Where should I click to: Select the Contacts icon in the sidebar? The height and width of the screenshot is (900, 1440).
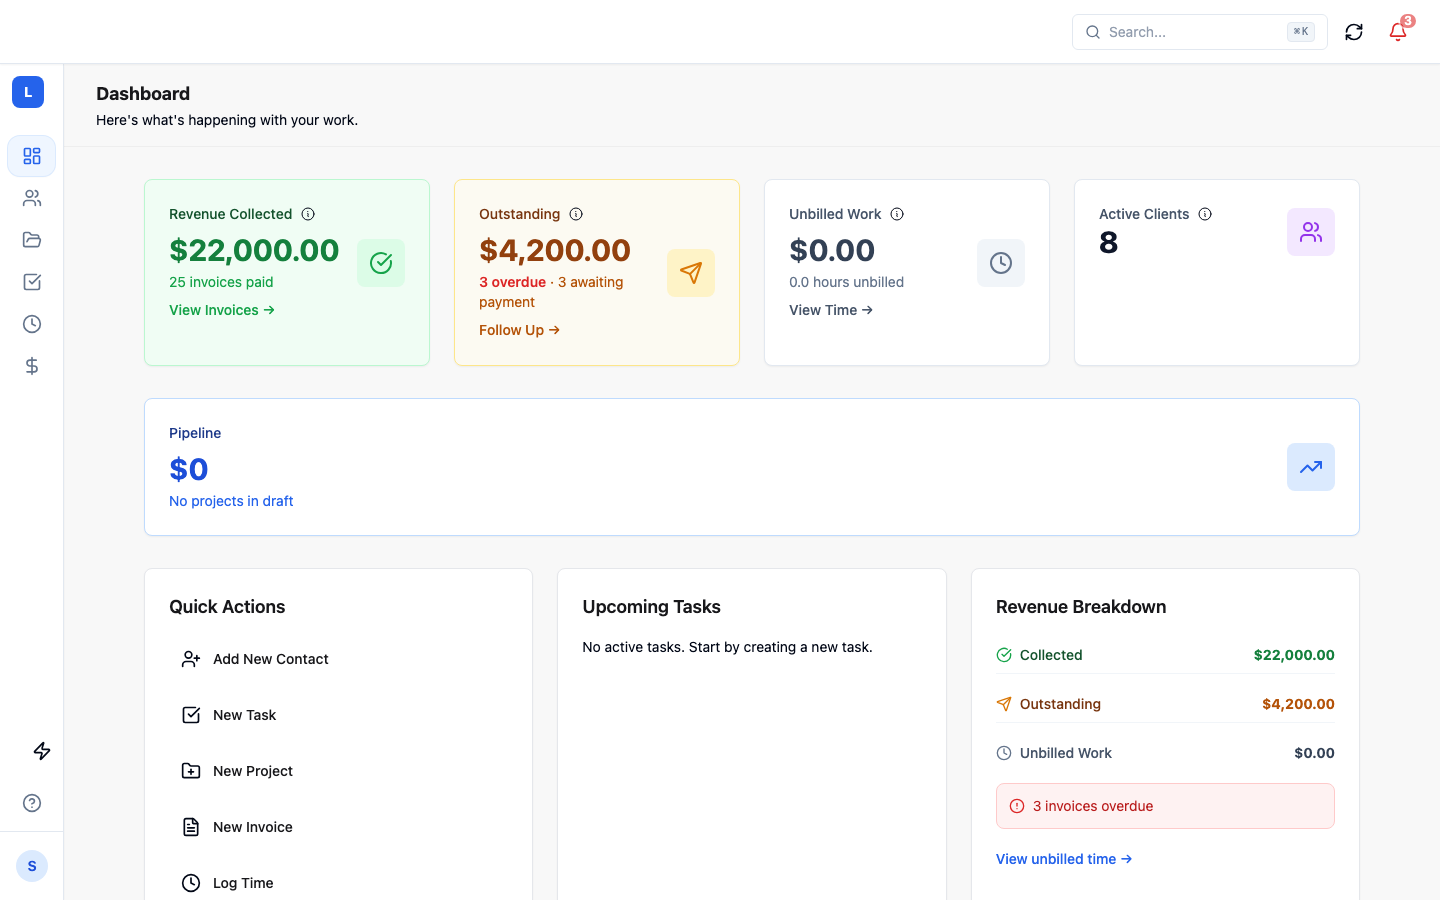[x=31, y=198]
